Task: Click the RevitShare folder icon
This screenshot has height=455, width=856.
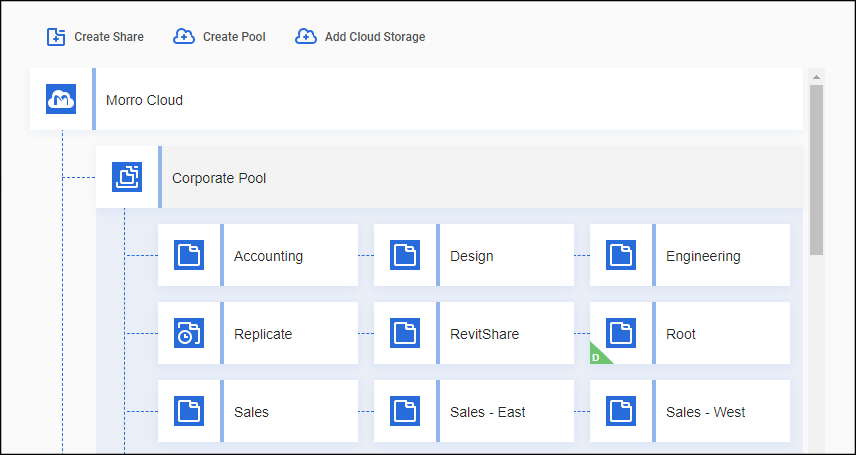Action: [x=405, y=333]
